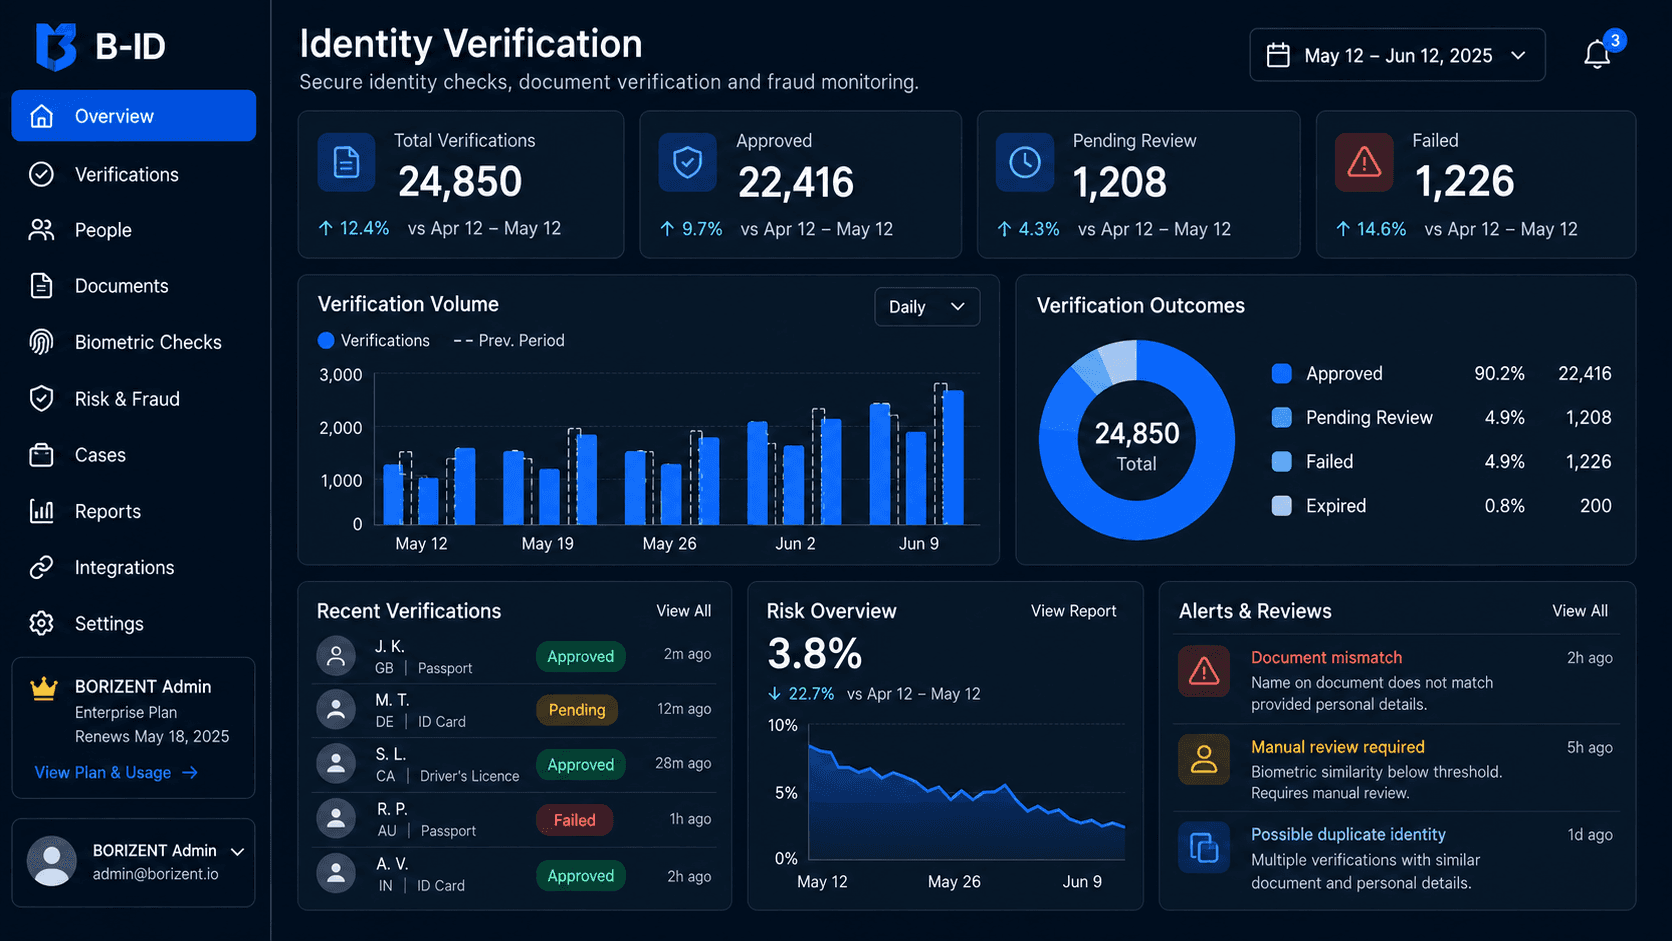Viewport: 1672px width, 941px height.
Task: Click the Approved shield check icon
Action: (687, 162)
